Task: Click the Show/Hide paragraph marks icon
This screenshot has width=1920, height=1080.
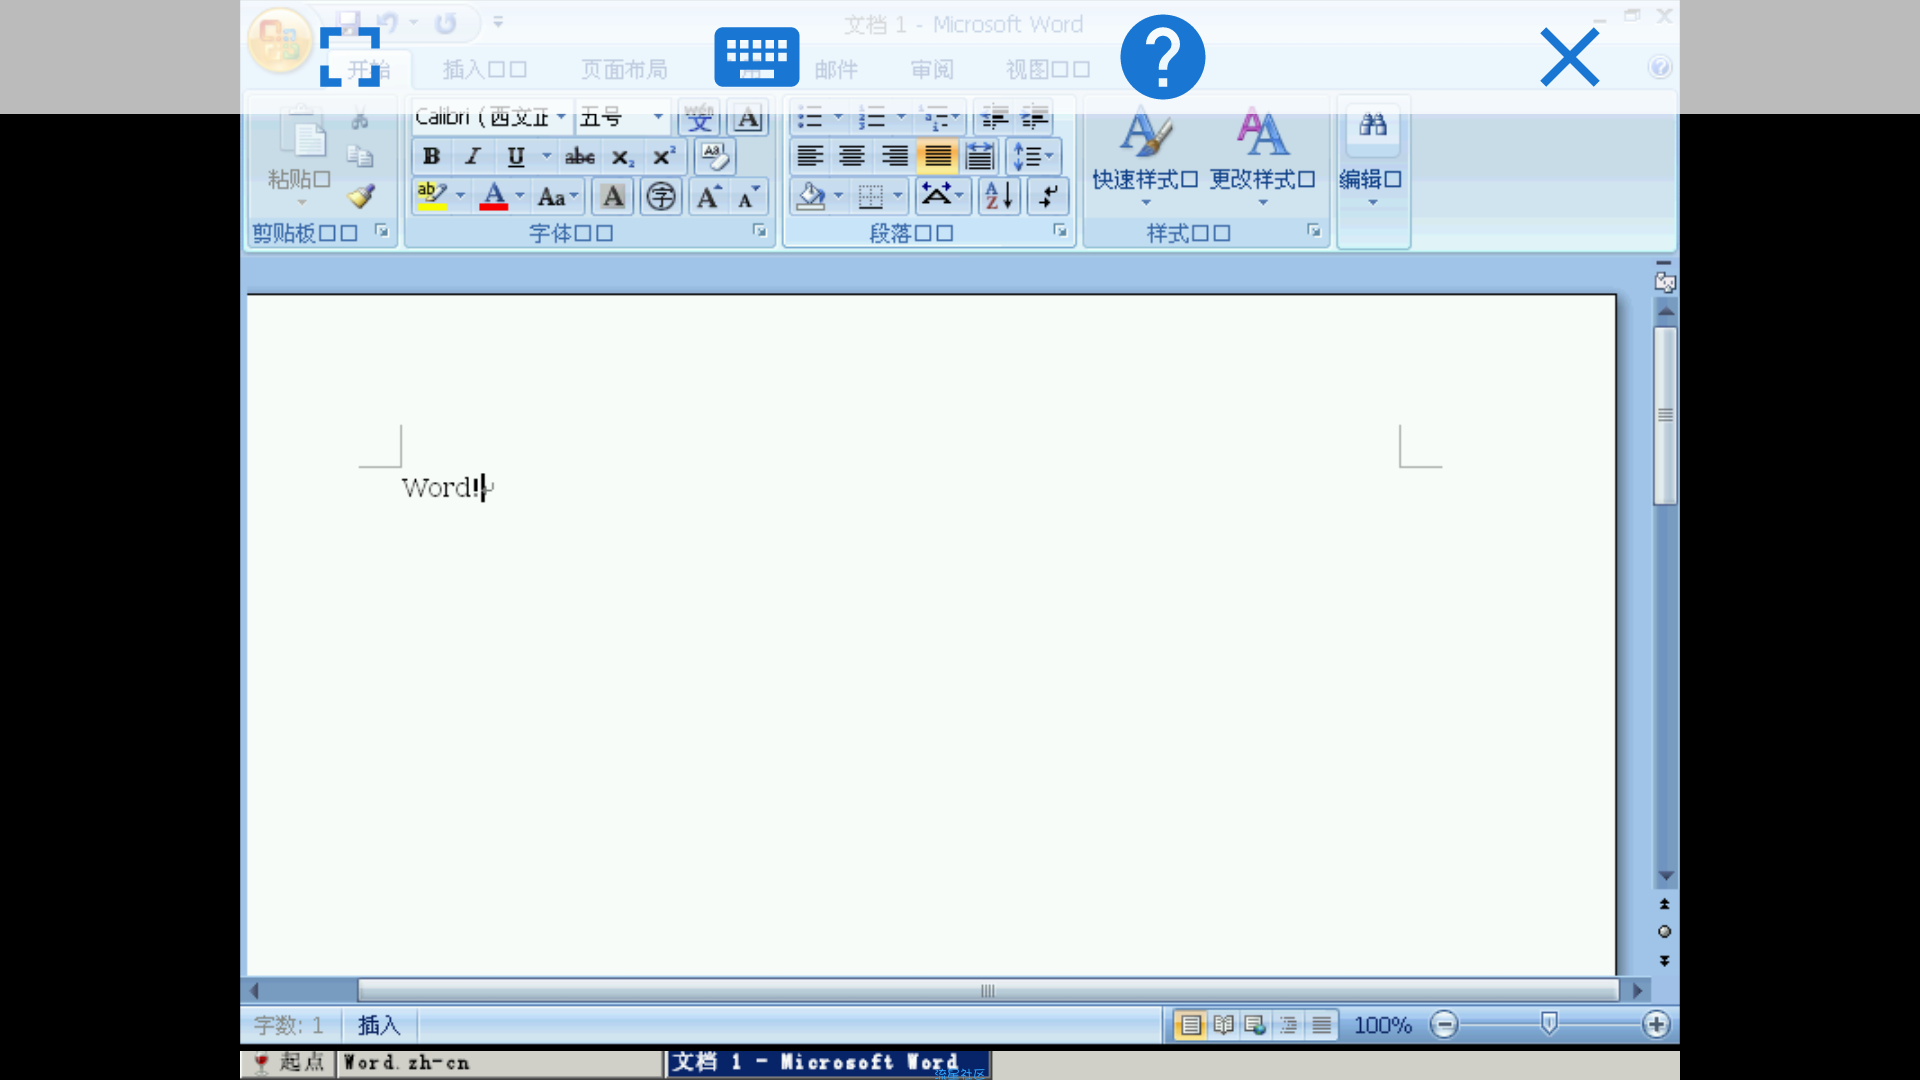Action: pos(1047,196)
